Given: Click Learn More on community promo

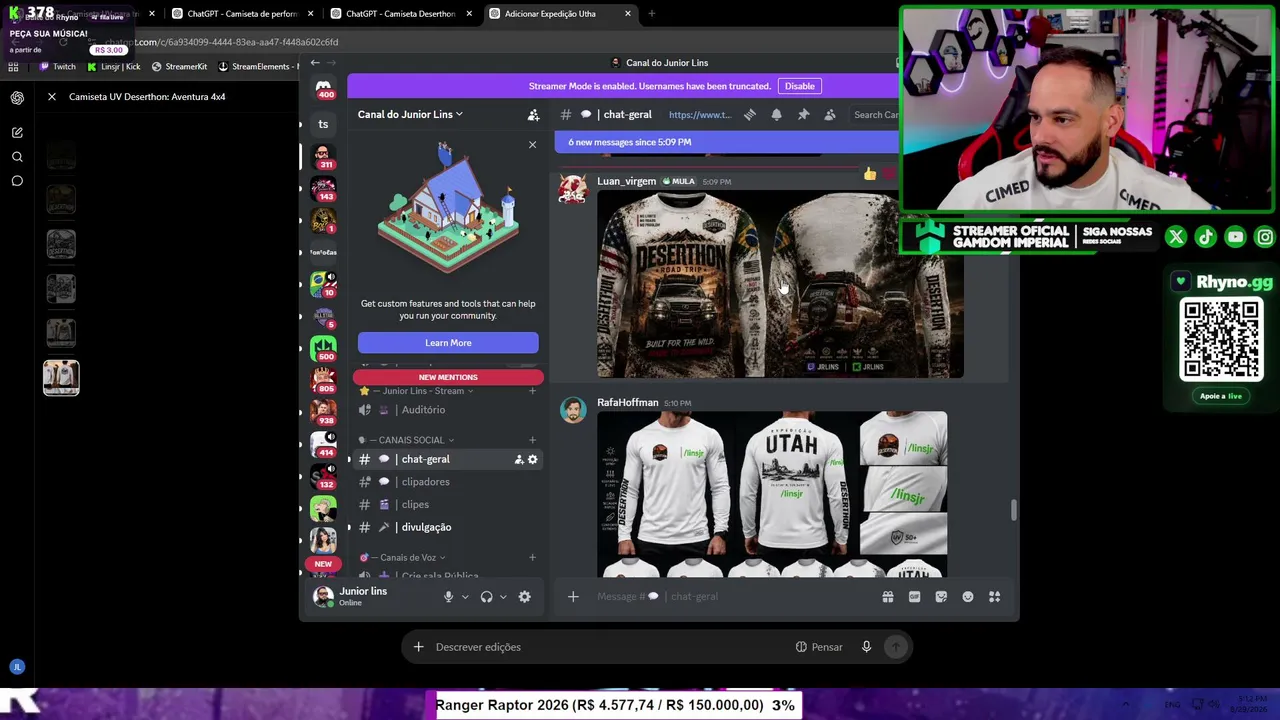Looking at the screenshot, I should point(448,343).
